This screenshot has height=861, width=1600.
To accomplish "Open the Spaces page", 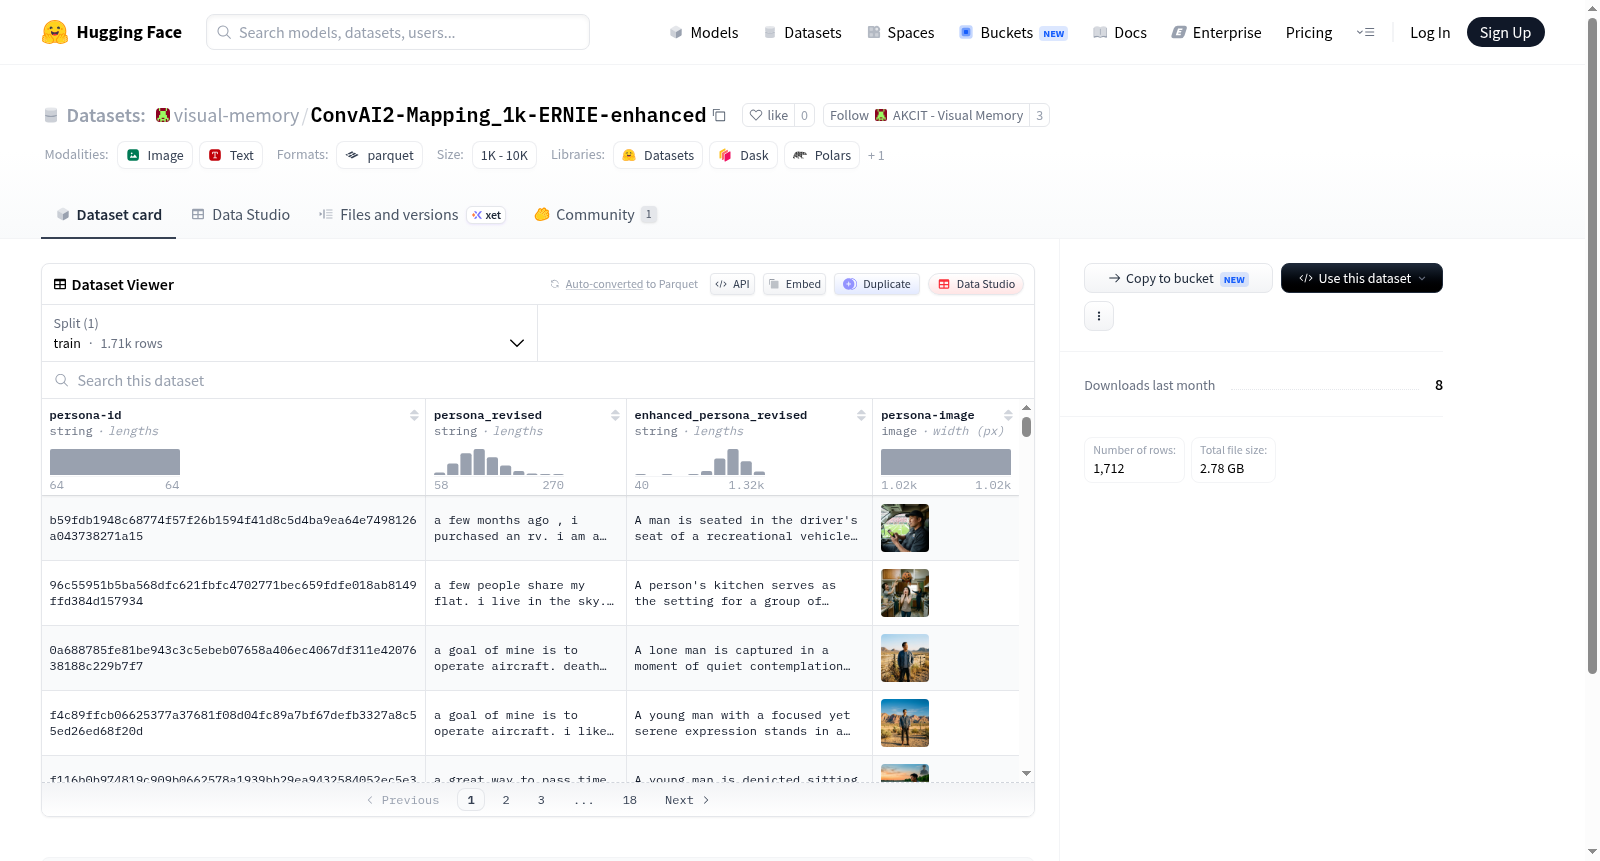I will pyautogui.click(x=900, y=32).
